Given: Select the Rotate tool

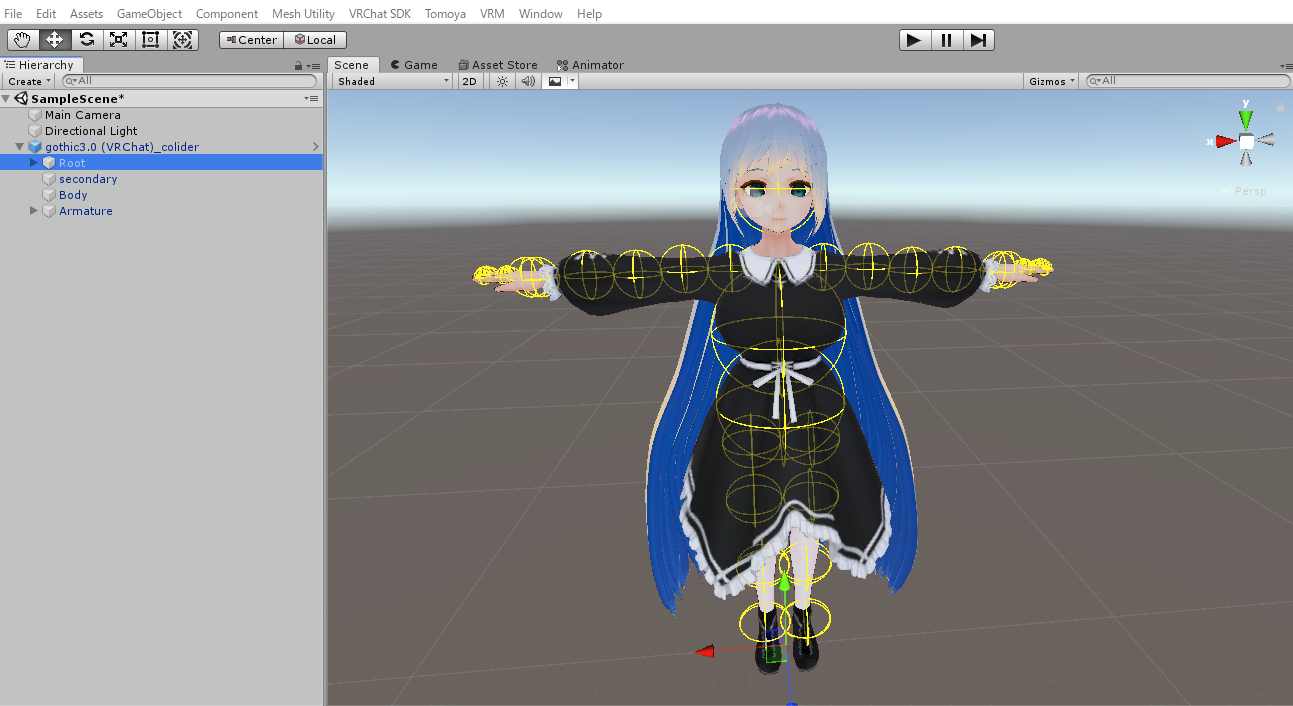Looking at the screenshot, I should click(86, 40).
